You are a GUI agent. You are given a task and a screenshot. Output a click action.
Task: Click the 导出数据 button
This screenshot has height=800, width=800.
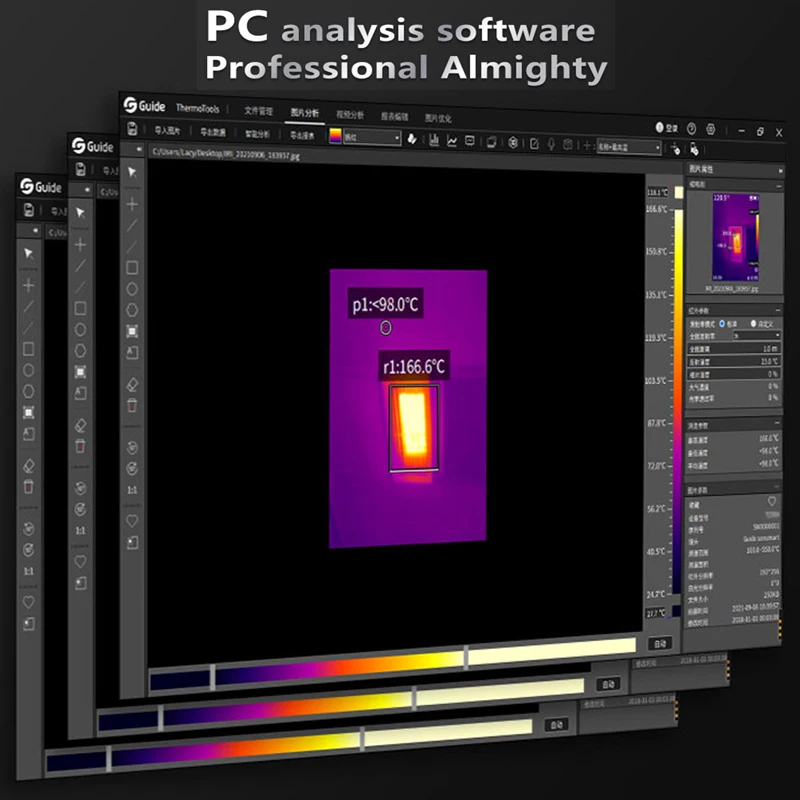213,132
